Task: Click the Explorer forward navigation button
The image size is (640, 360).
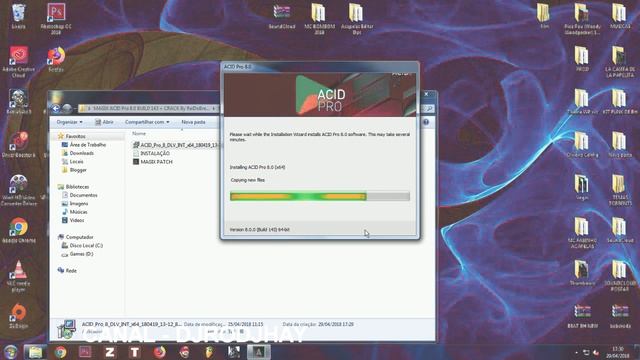Action: [67, 109]
